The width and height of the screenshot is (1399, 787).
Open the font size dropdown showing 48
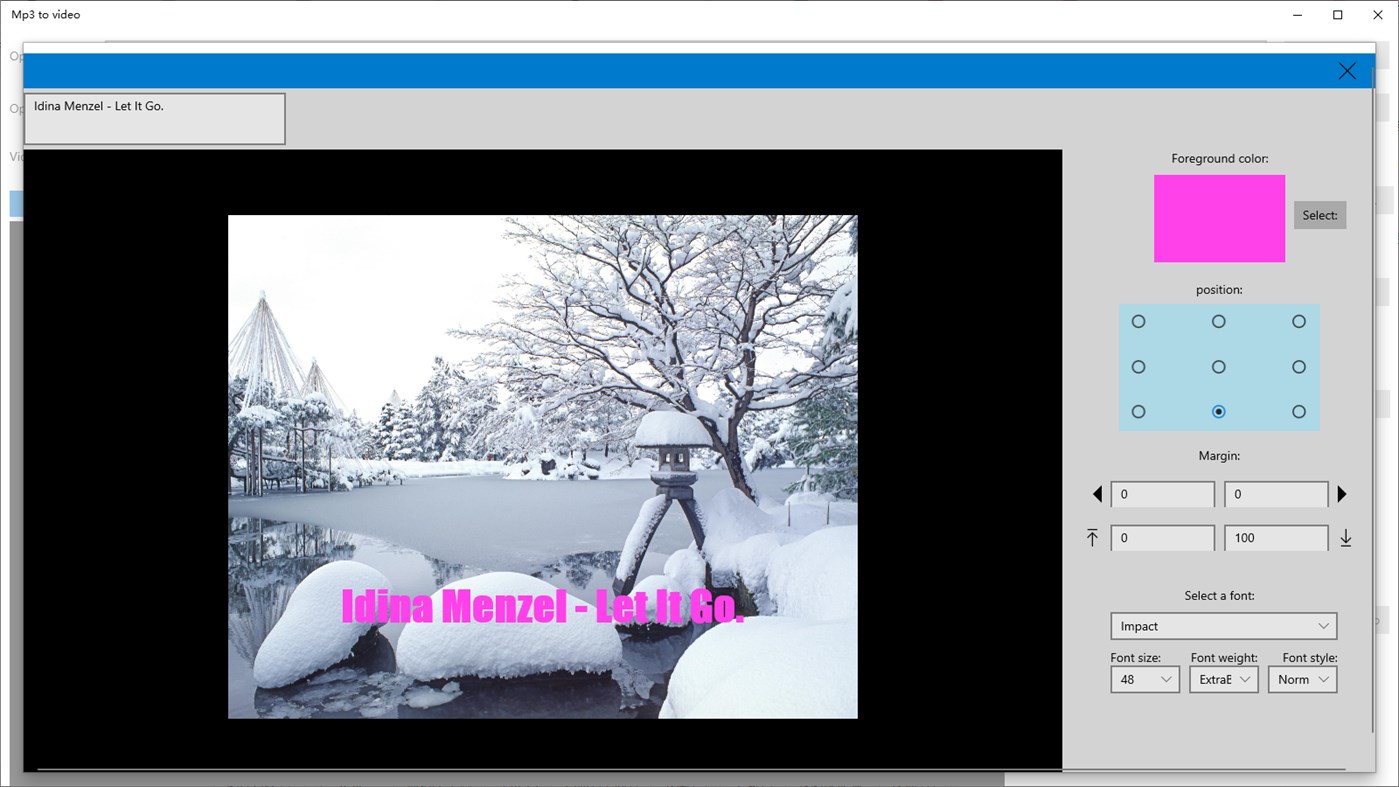1144,679
